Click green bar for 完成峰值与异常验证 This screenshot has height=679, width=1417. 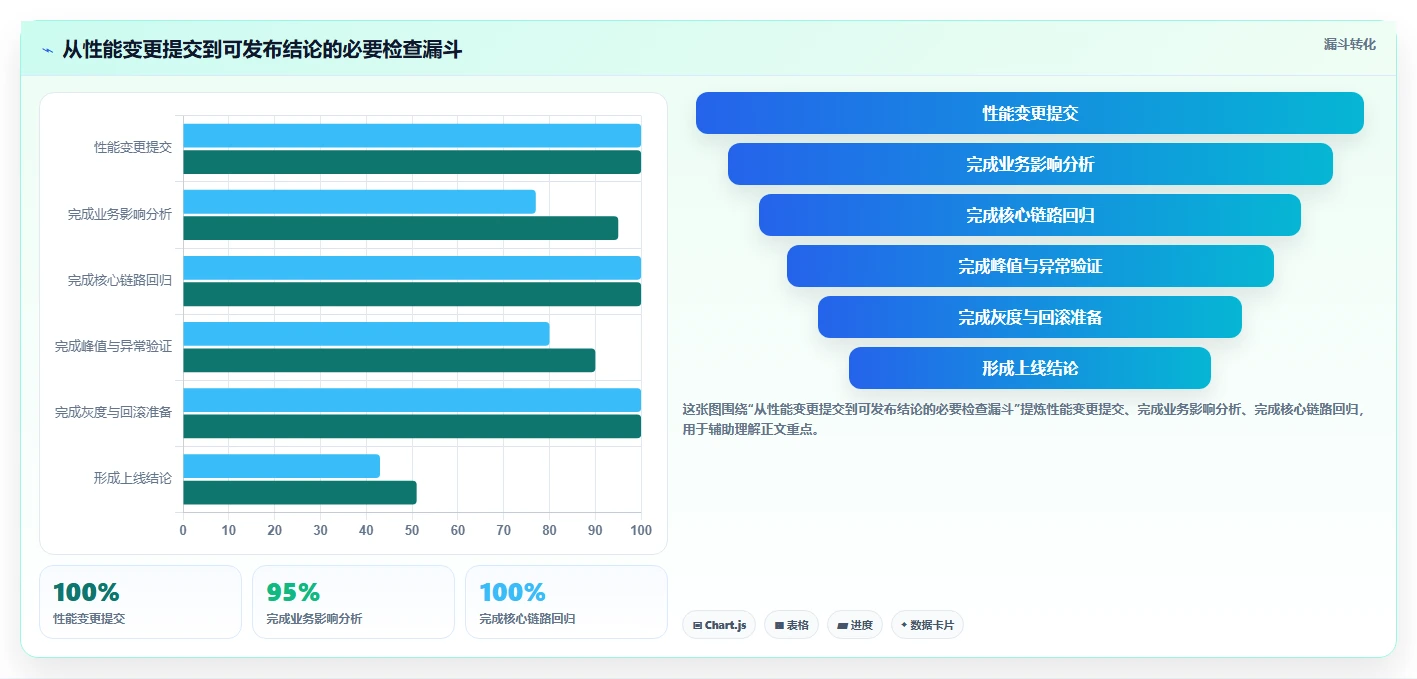(x=389, y=360)
